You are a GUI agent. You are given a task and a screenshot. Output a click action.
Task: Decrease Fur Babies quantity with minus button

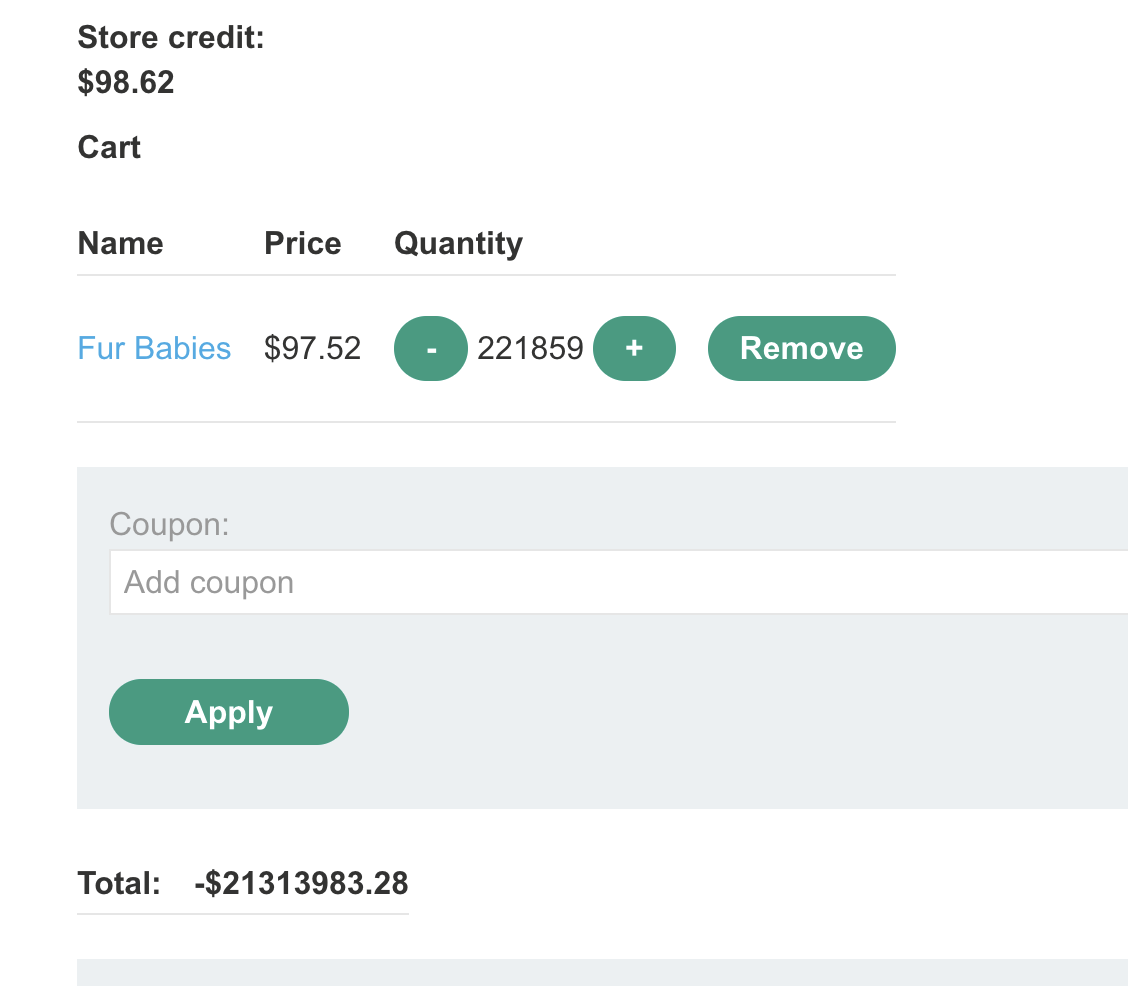tap(431, 348)
